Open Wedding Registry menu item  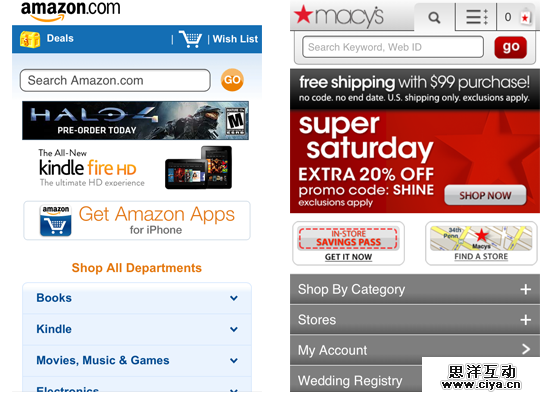(x=356, y=379)
